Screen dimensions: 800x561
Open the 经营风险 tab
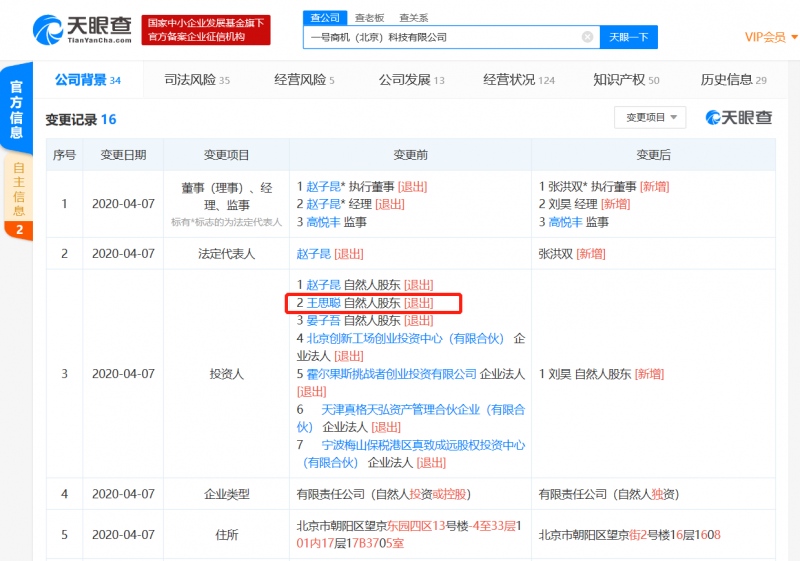tap(304, 80)
